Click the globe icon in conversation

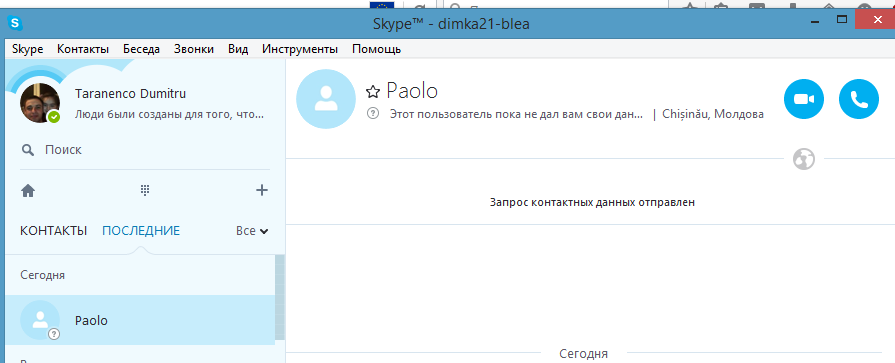coord(804,159)
